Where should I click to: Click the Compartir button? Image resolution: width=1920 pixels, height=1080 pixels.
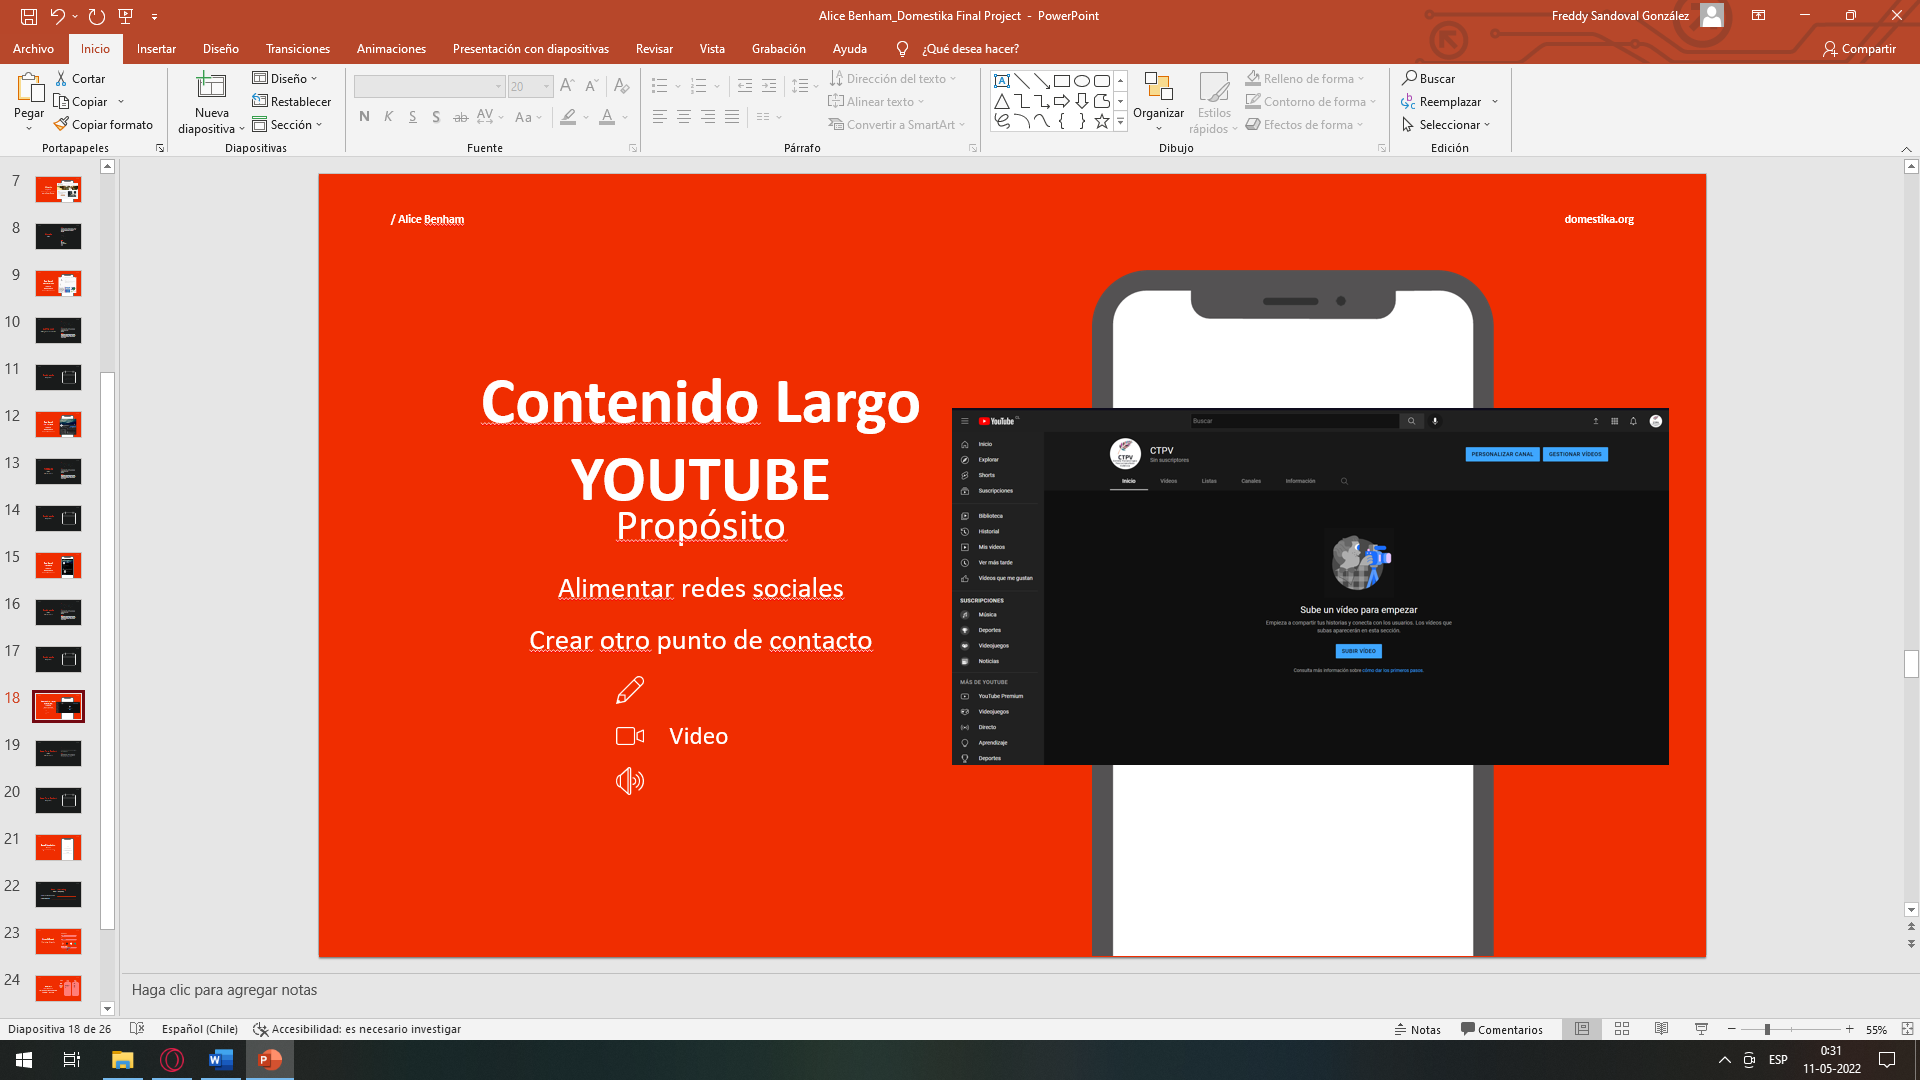[1859, 48]
